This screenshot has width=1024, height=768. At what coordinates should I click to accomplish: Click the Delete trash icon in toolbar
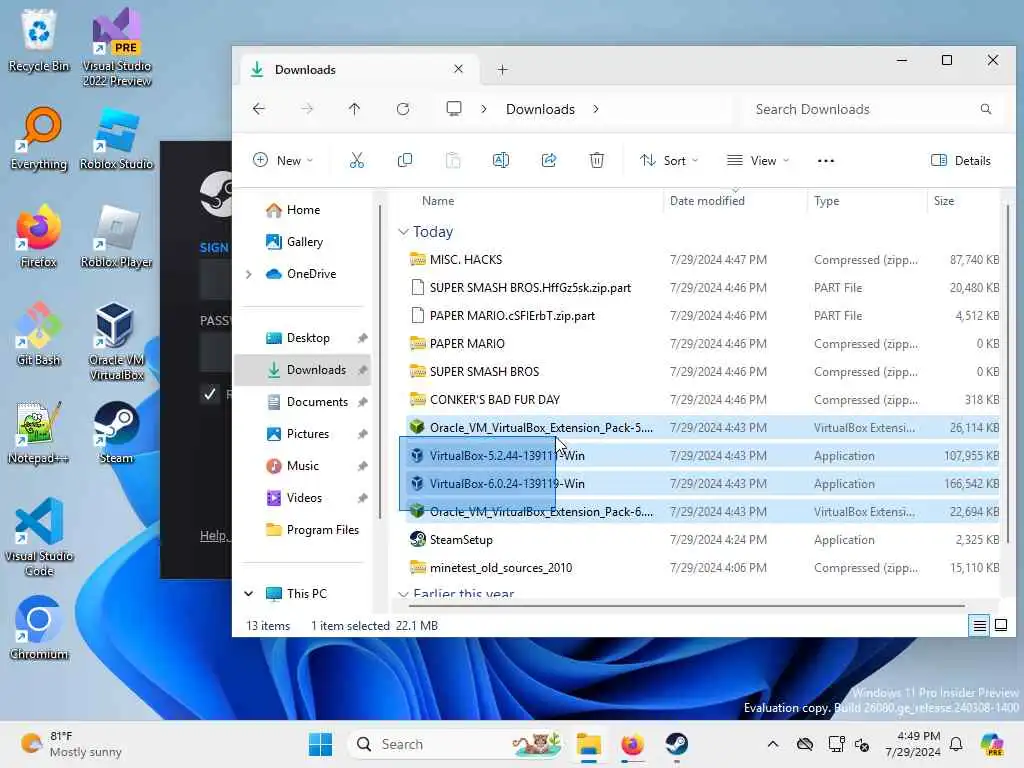click(x=597, y=161)
